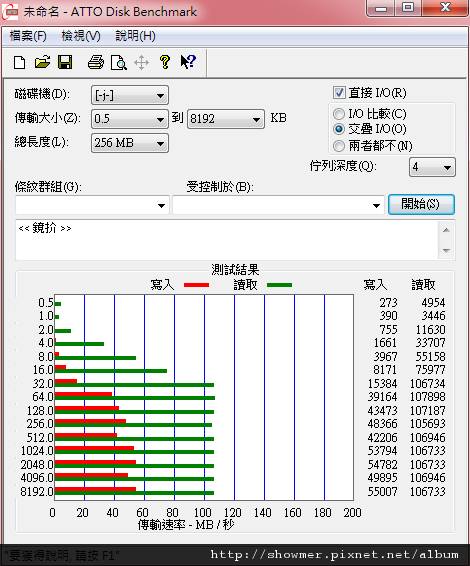
Task: Click the description box scroll up arrow
Action: (446, 230)
